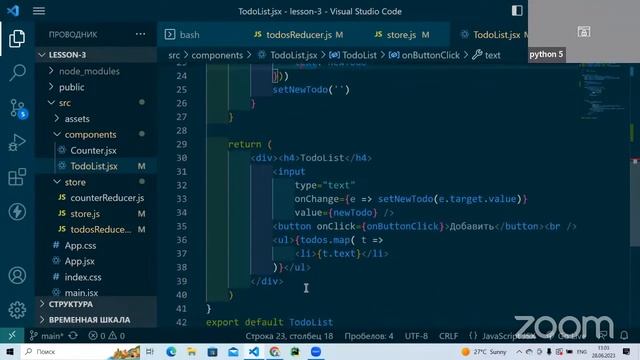Click the taskbar search box Поиск
640x360 pixels.
(x=81, y=351)
